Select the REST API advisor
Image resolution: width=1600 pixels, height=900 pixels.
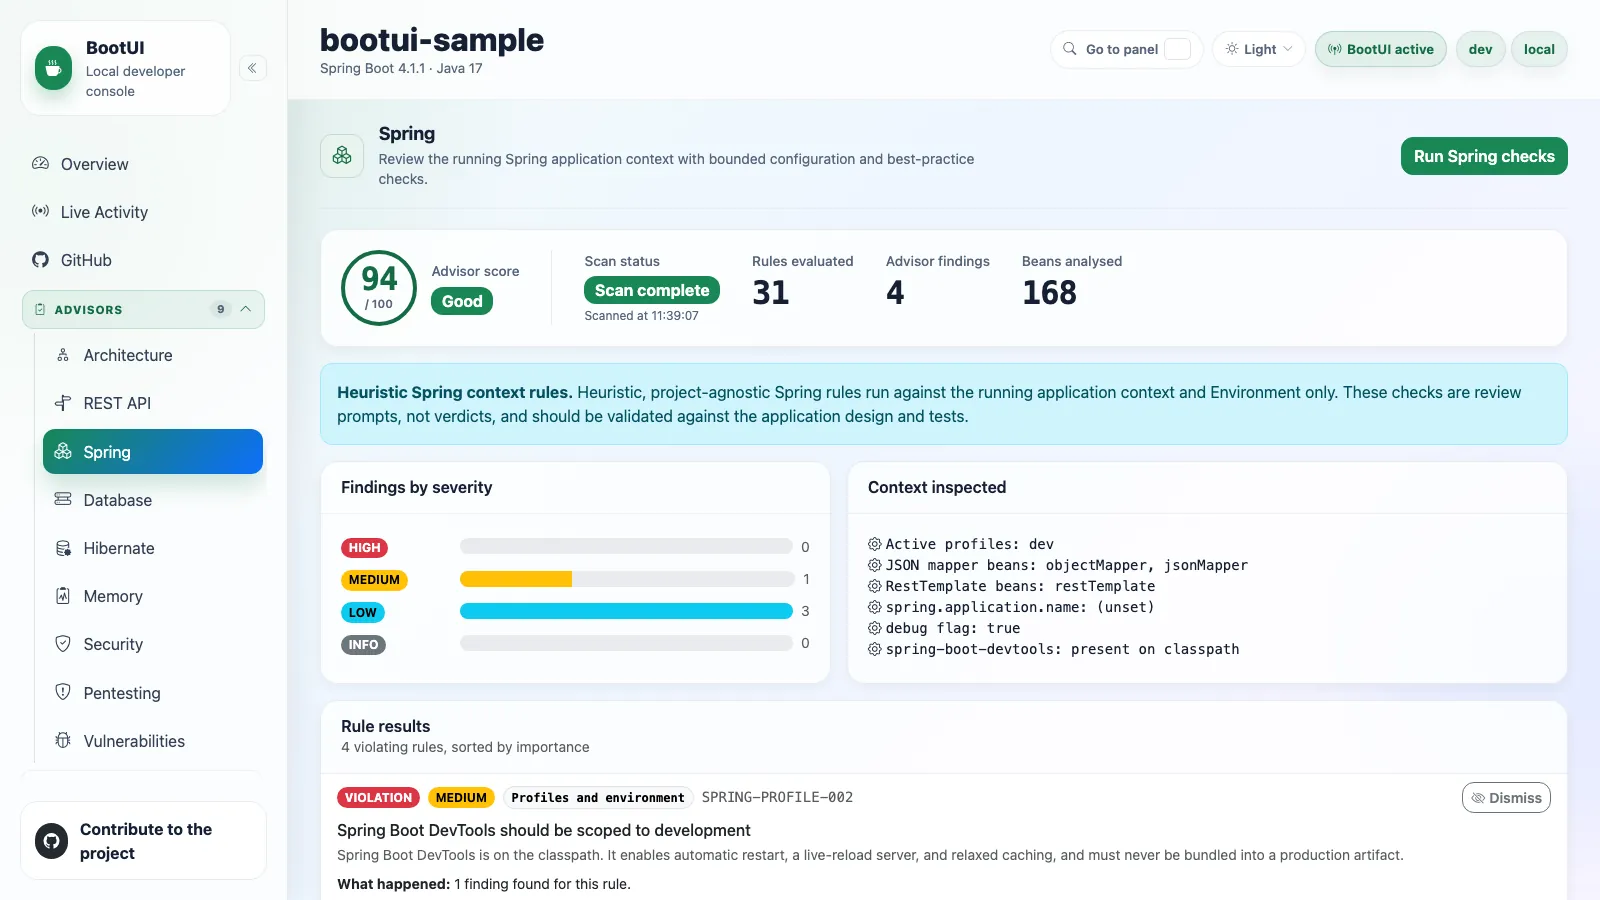click(153, 403)
